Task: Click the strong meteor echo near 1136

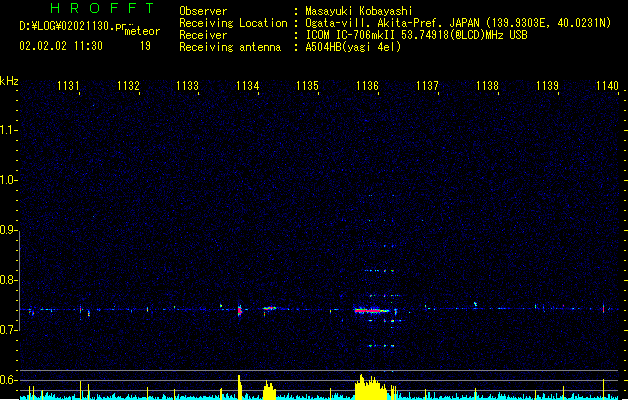Action: 371,310
